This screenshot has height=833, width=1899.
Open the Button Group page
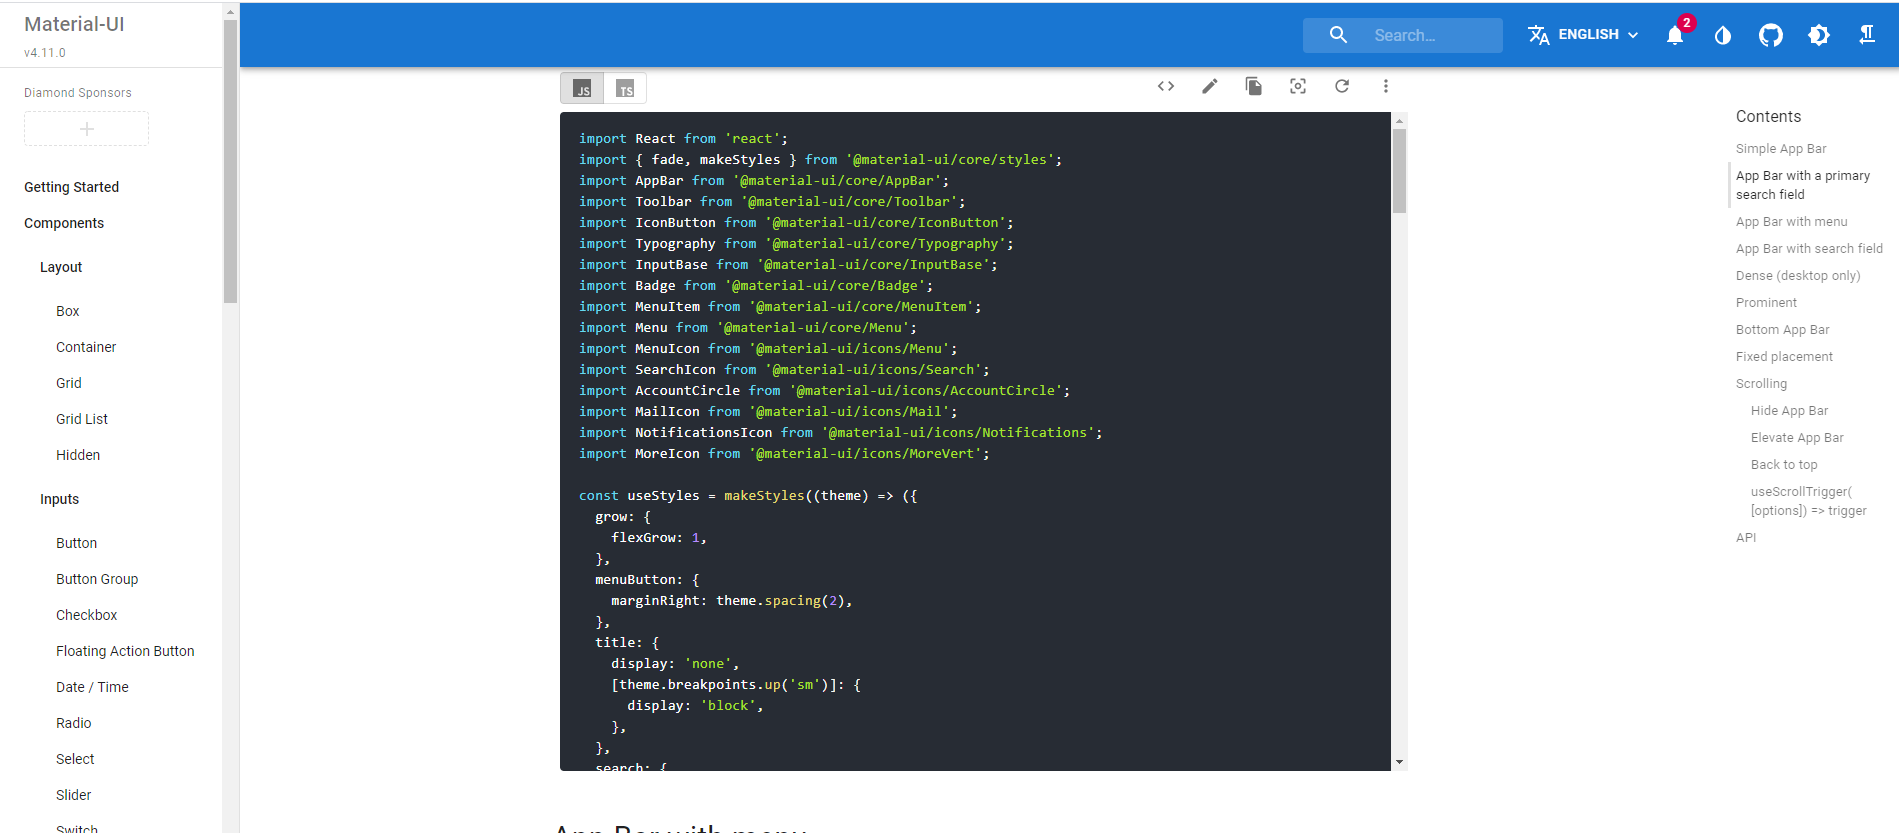(x=97, y=579)
